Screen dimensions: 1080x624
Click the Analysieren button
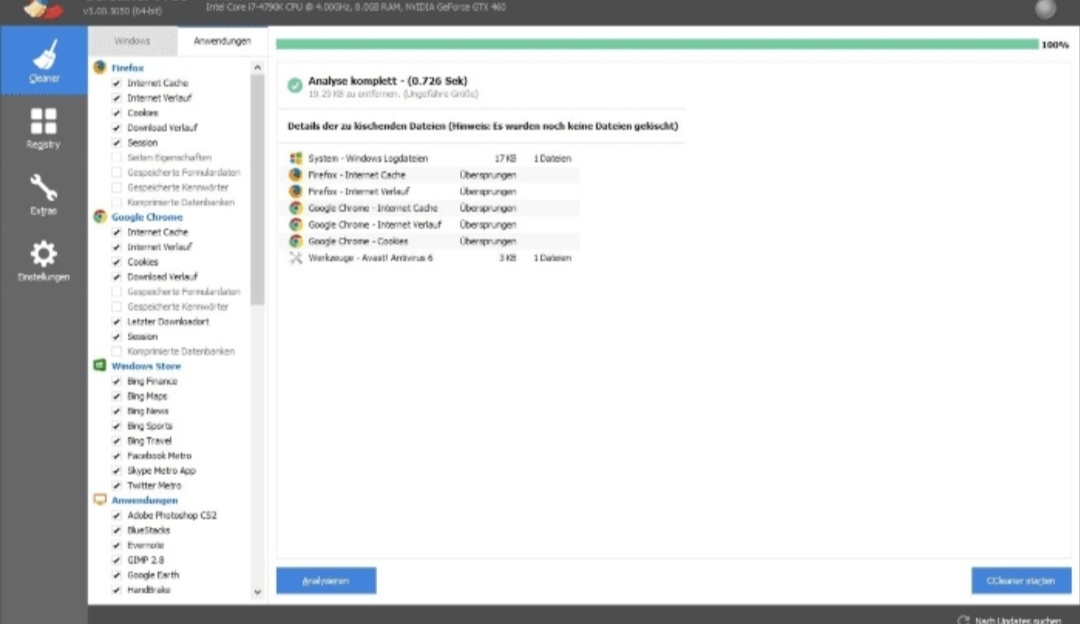[x=326, y=581]
